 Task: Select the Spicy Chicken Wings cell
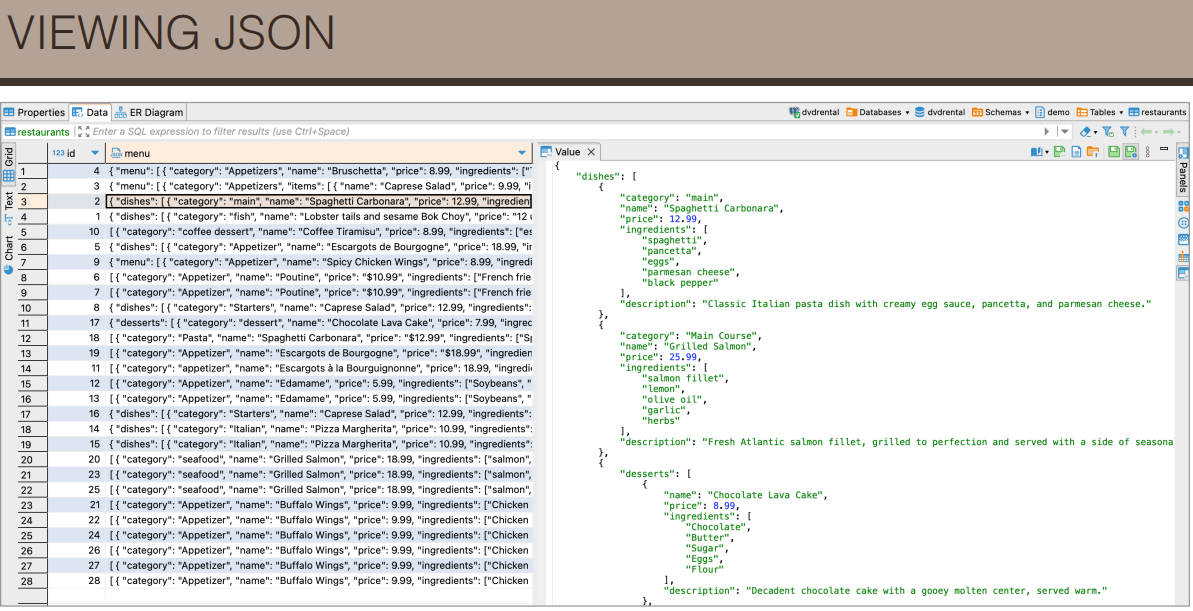coord(319,263)
